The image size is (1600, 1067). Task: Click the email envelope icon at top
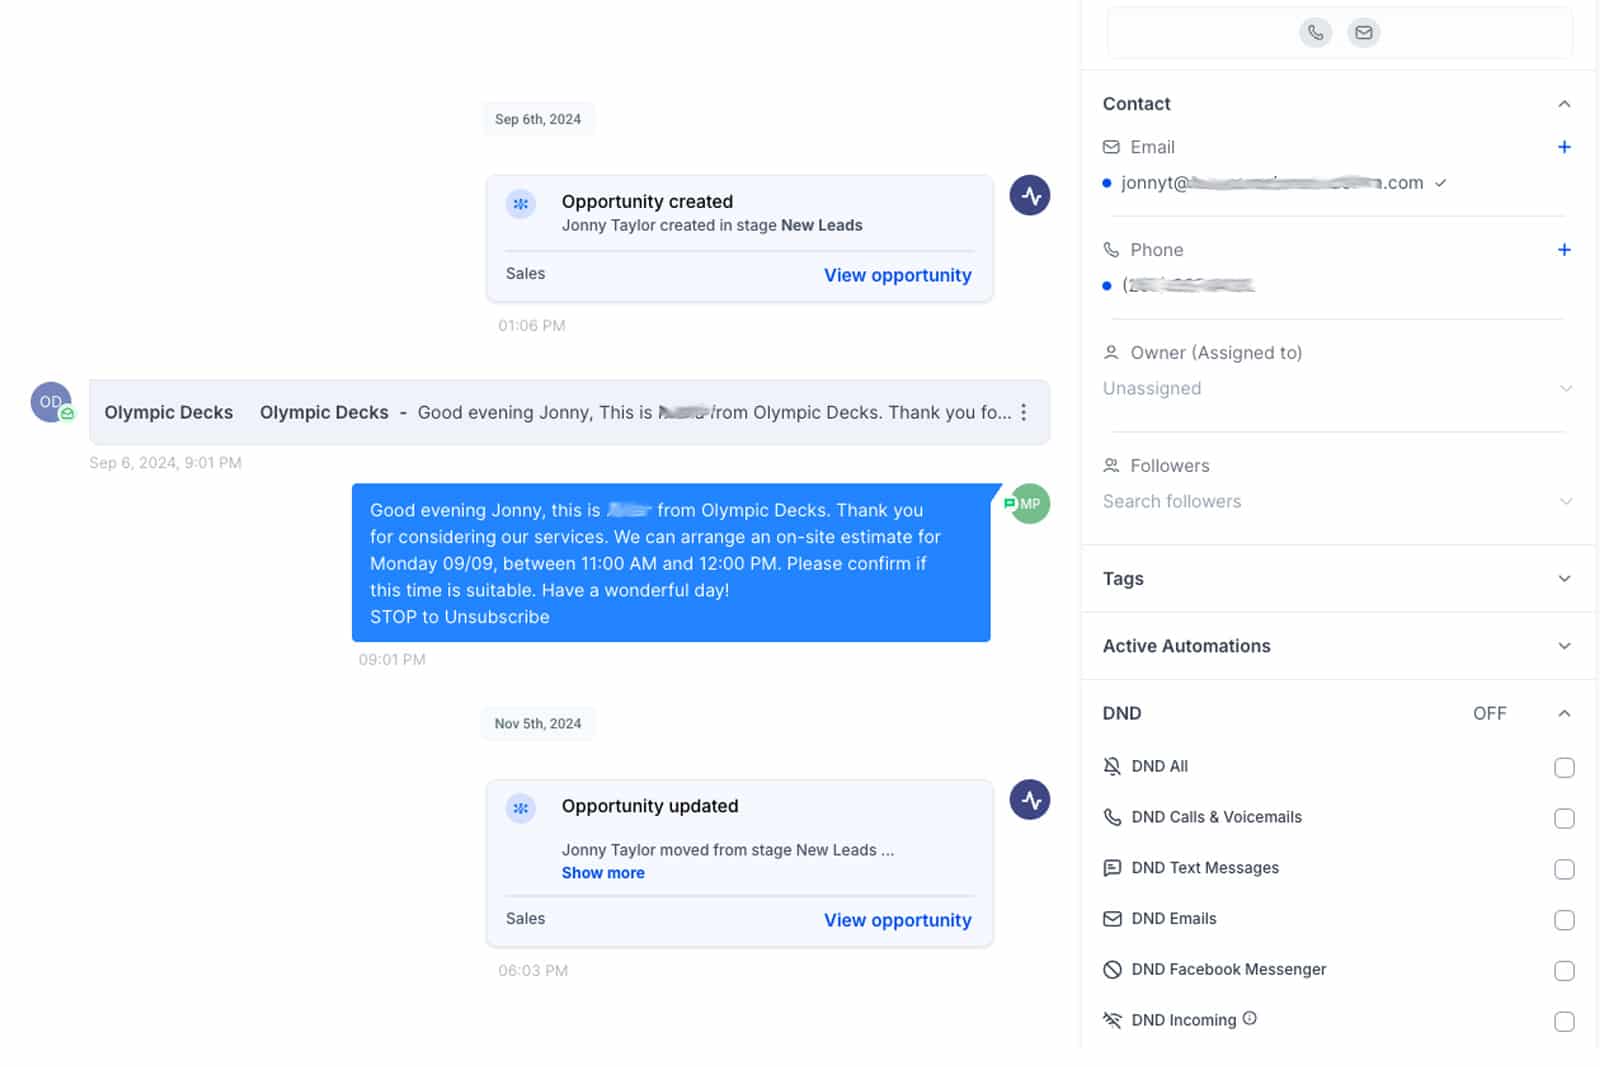click(1363, 33)
